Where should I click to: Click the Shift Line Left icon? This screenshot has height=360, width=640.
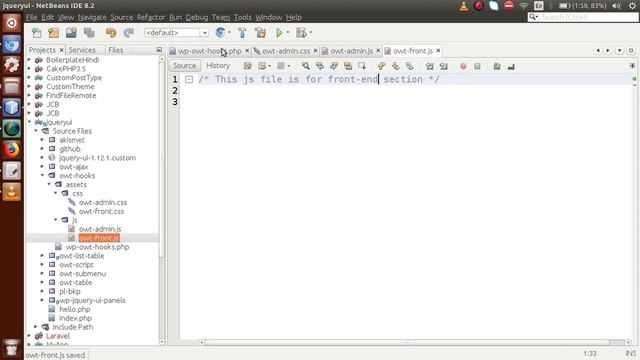pos(429,66)
